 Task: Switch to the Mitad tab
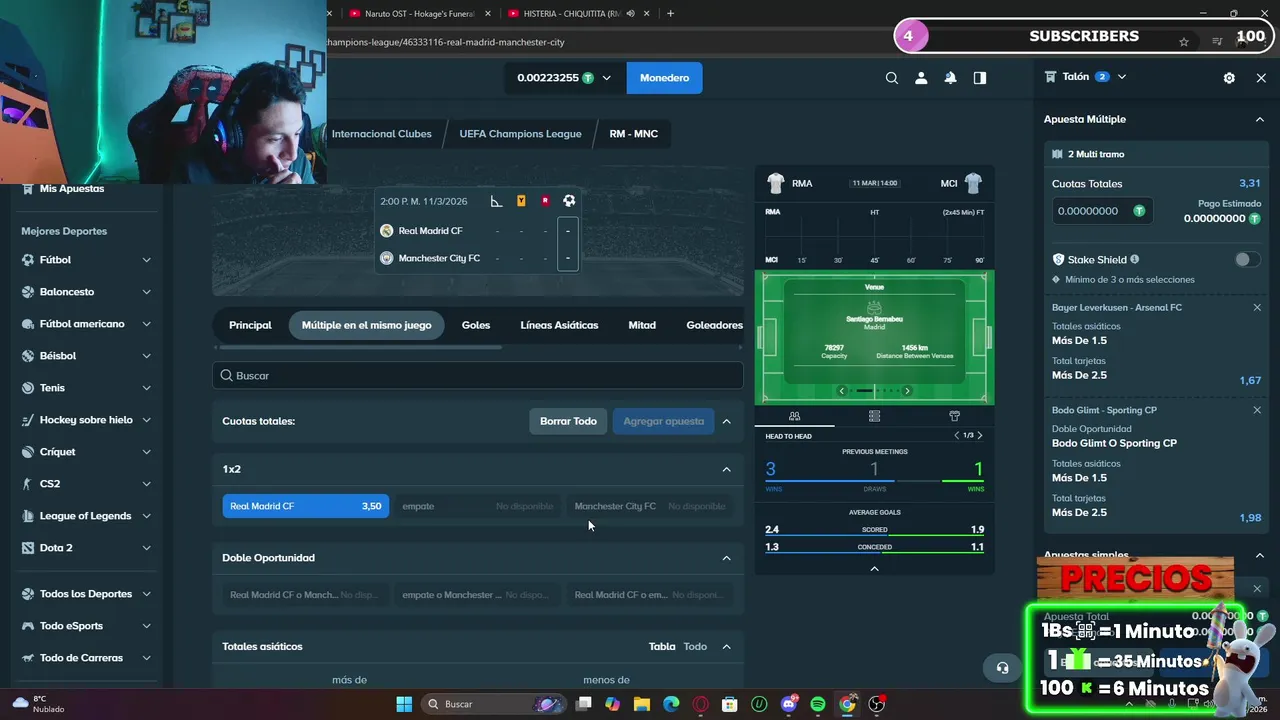pyautogui.click(x=642, y=325)
